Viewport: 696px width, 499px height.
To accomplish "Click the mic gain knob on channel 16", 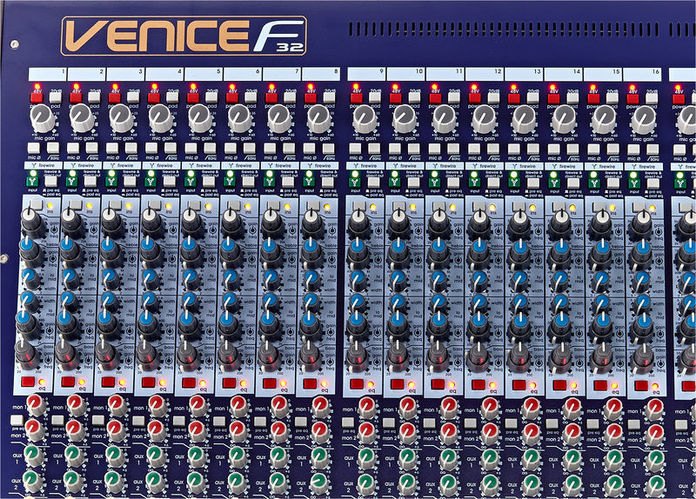I will (x=643, y=119).
